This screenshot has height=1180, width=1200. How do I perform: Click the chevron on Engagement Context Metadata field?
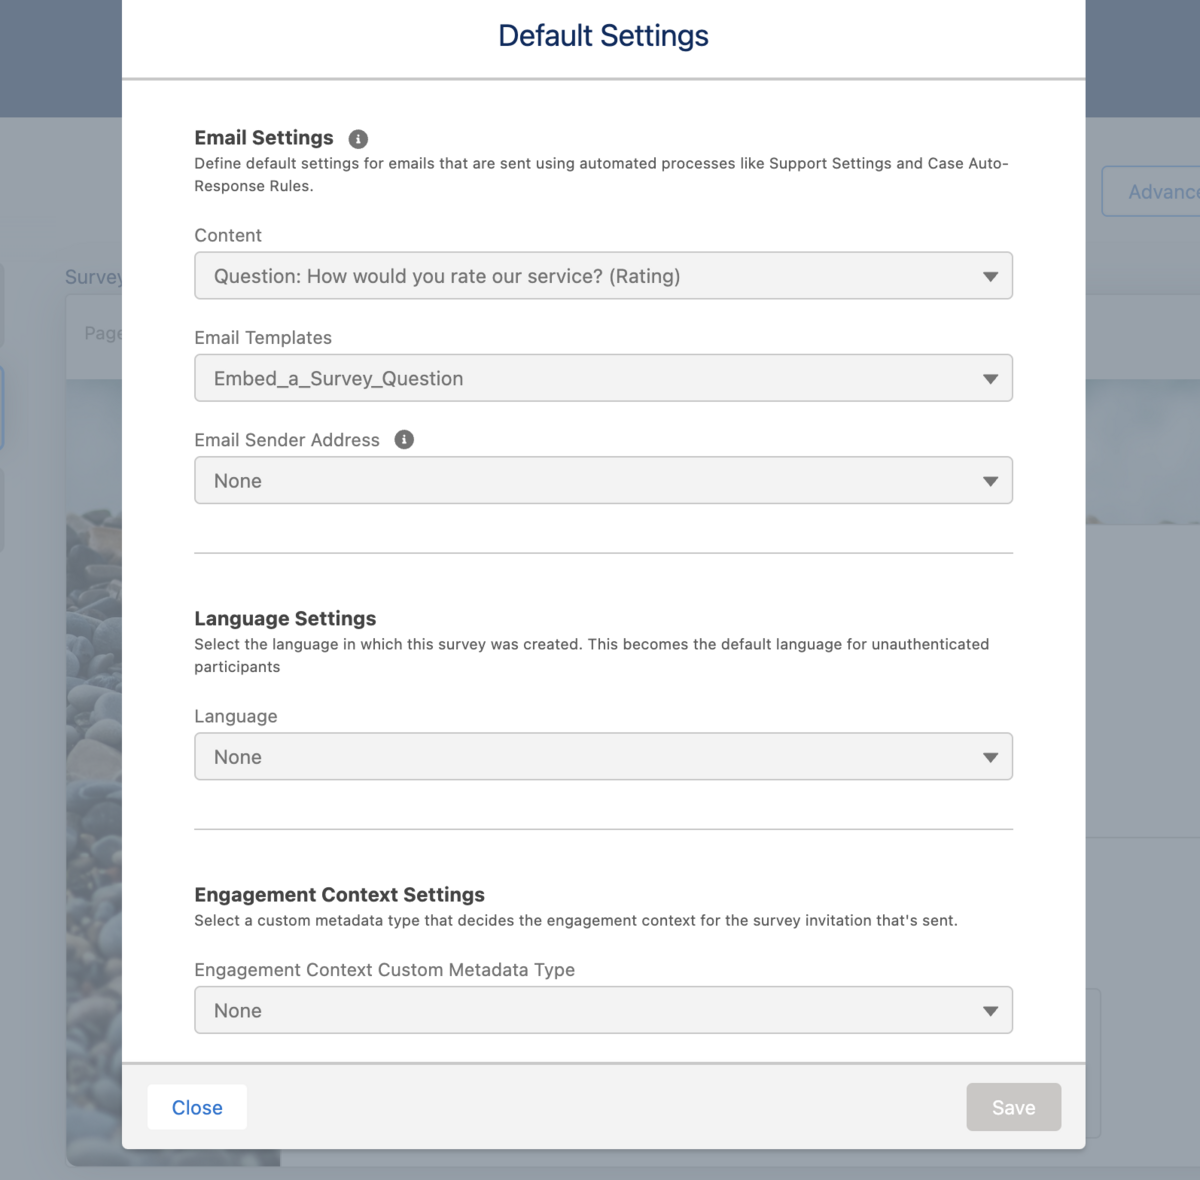pos(990,1010)
